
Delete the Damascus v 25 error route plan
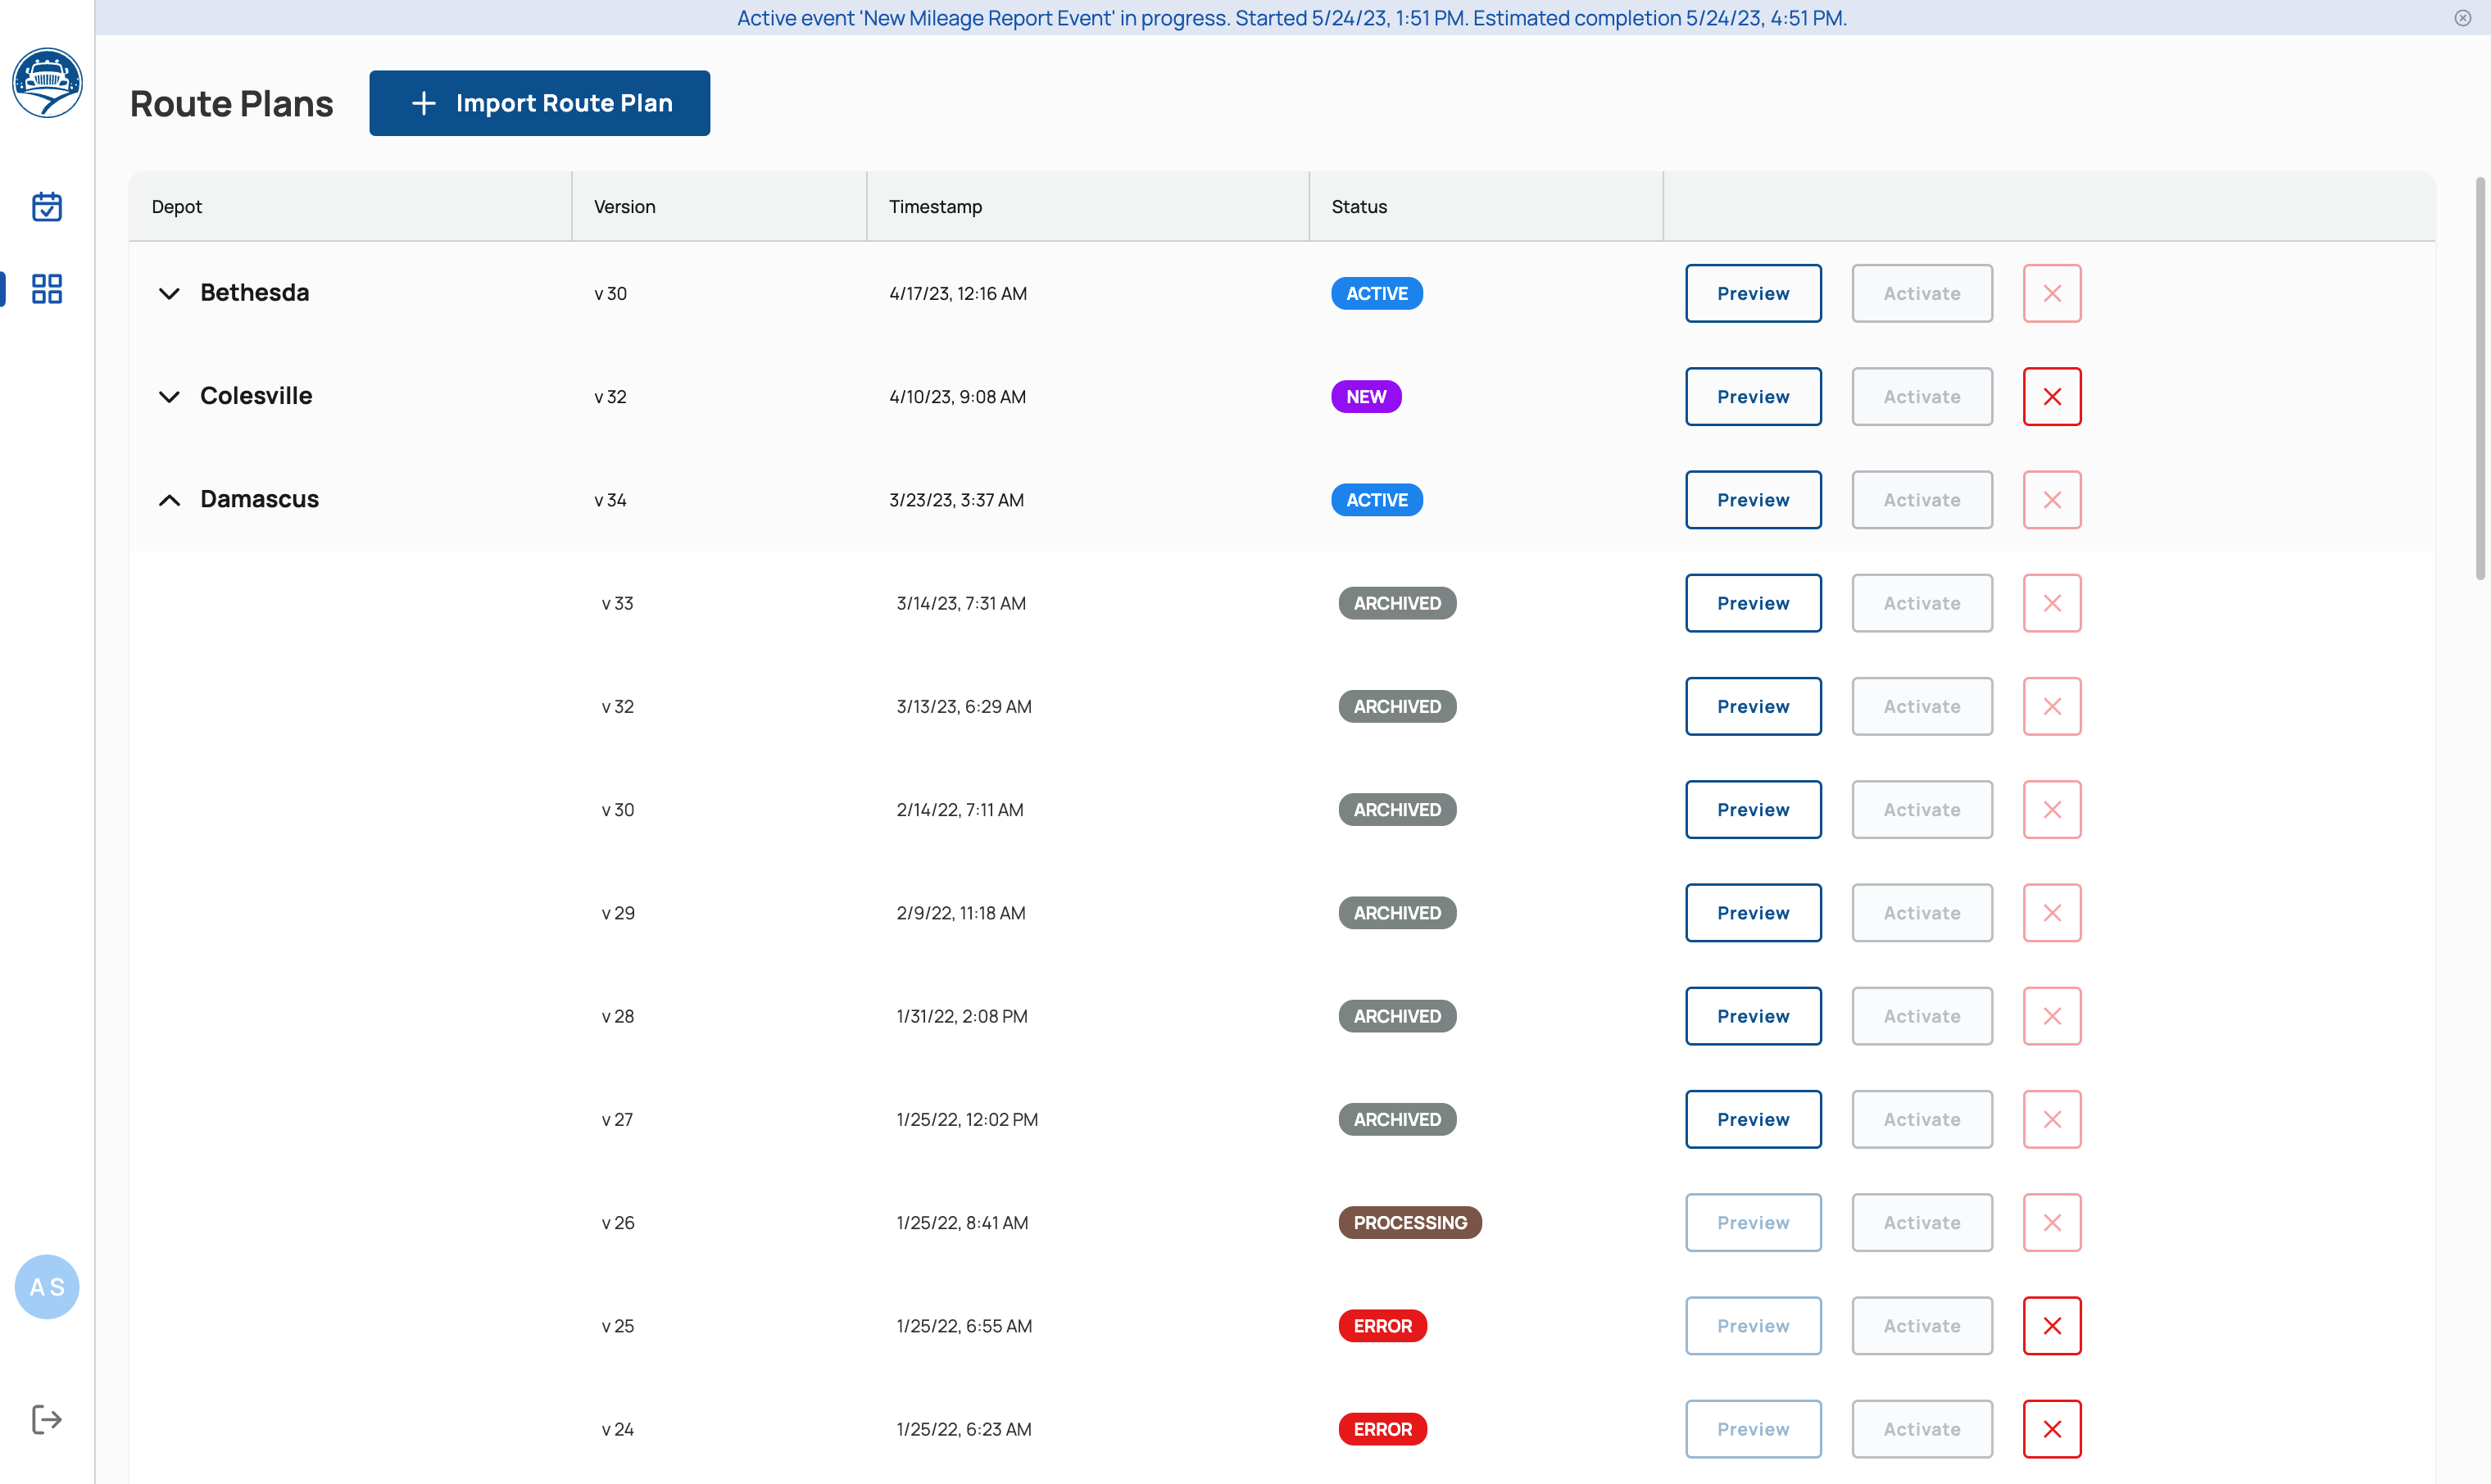pos(2052,1325)
